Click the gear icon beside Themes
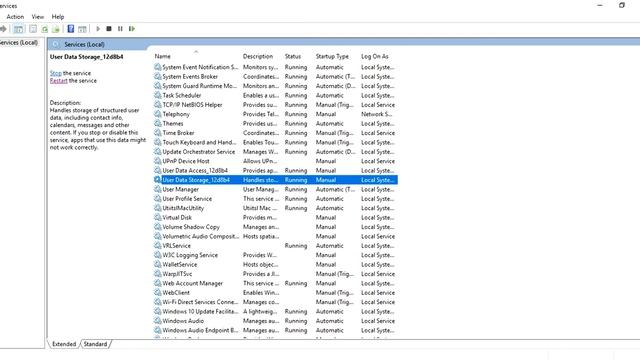The width and height of the screenshot is (640, 360). [158, 123]
